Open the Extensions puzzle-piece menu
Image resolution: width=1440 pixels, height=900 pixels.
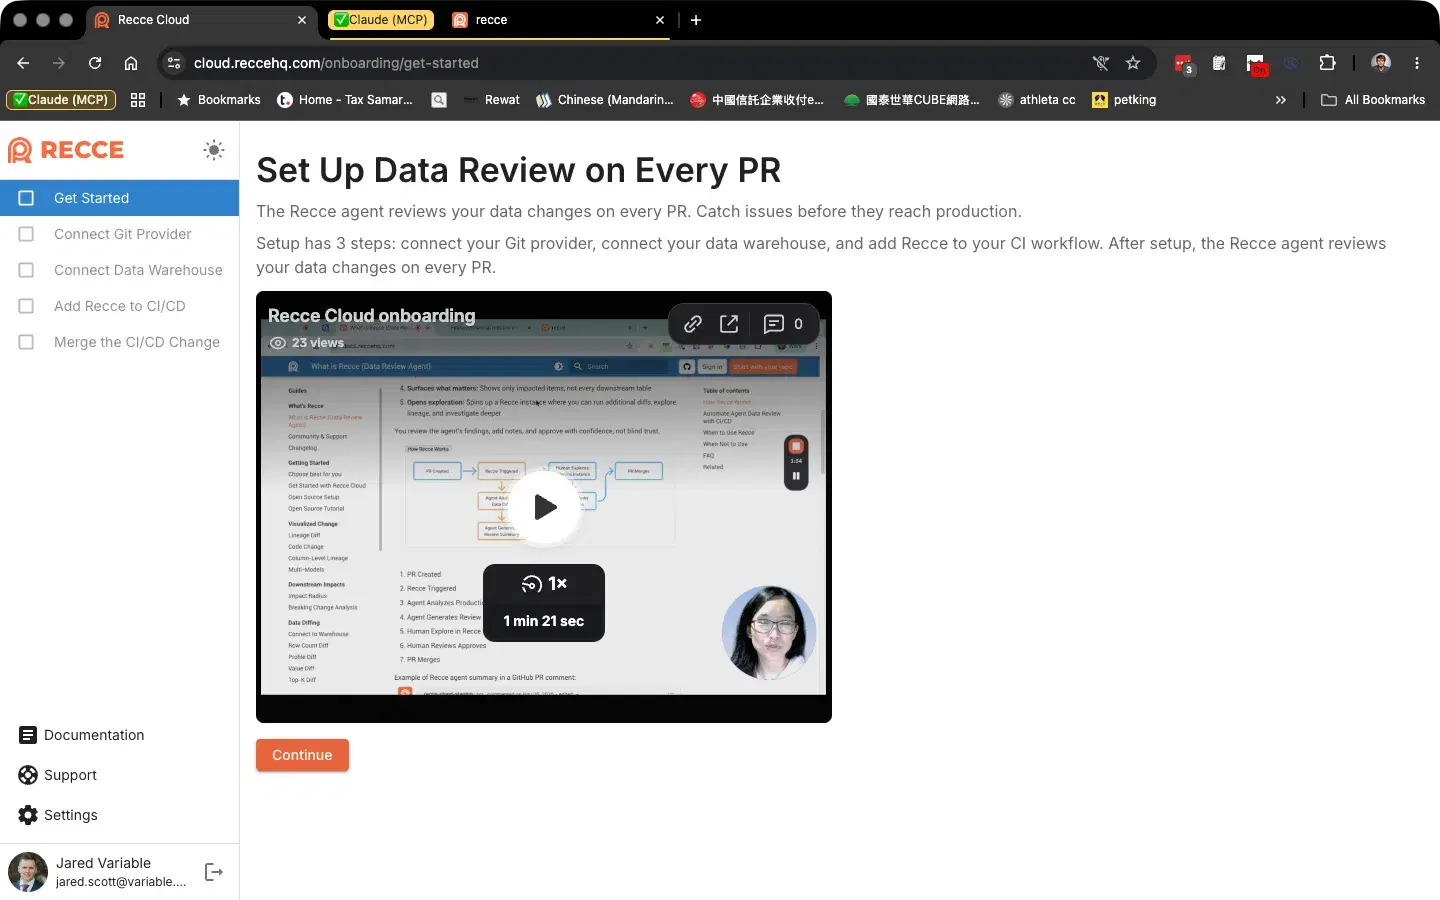click(1327, 63)
